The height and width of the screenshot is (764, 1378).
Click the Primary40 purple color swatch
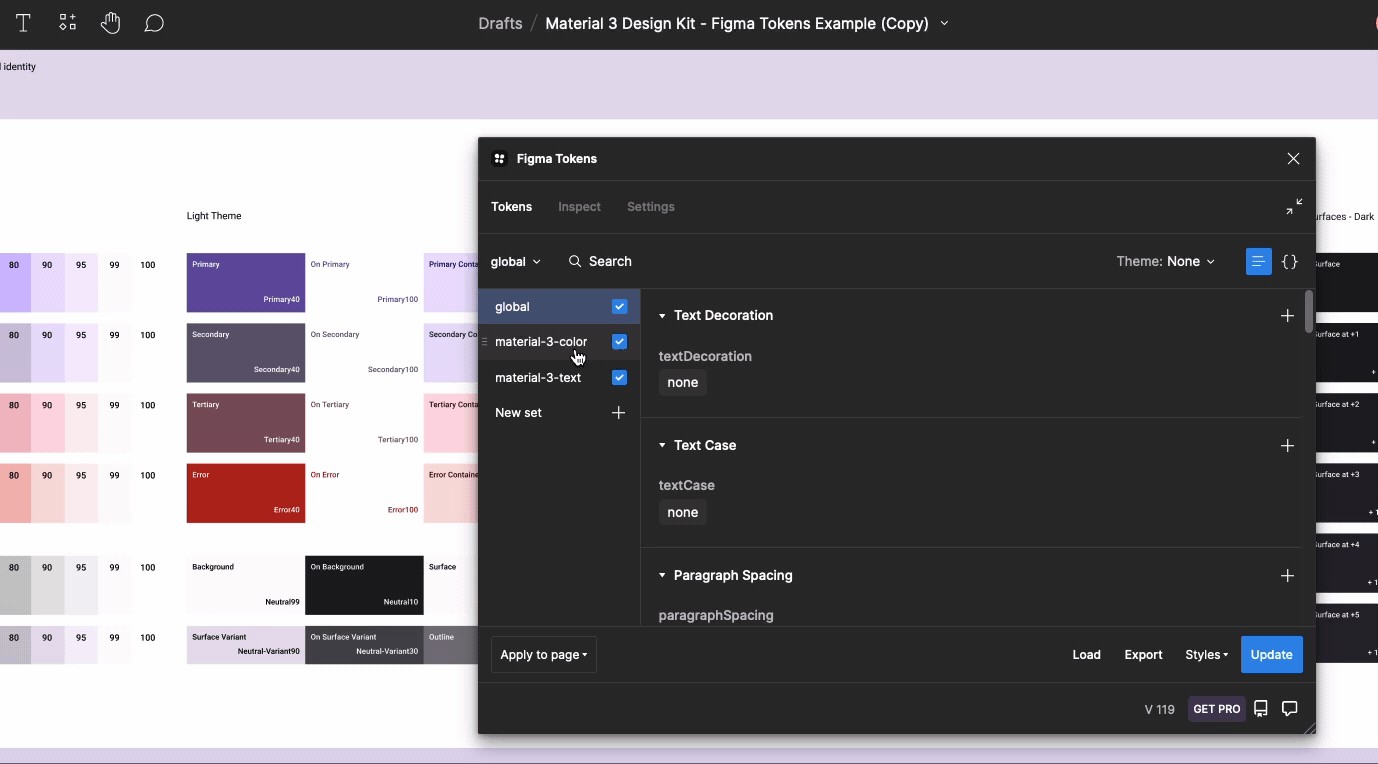pos(246,283)
